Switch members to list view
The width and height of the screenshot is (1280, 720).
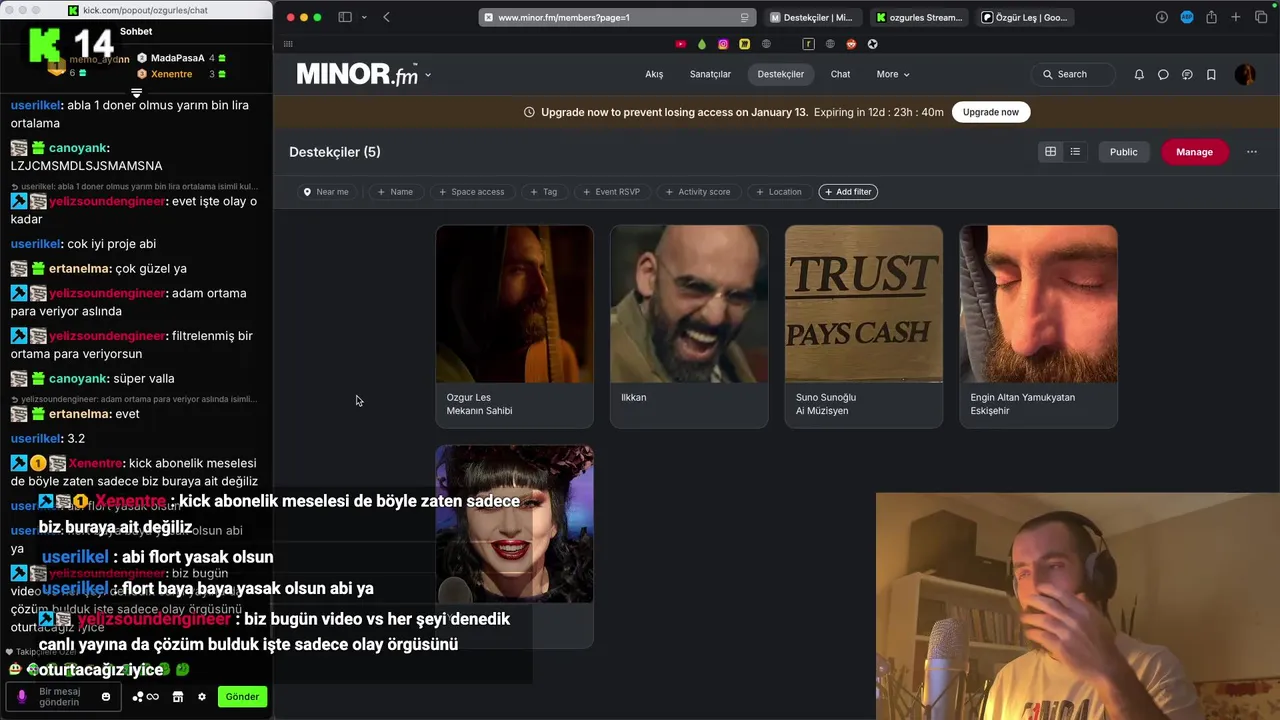(1075, 152)
